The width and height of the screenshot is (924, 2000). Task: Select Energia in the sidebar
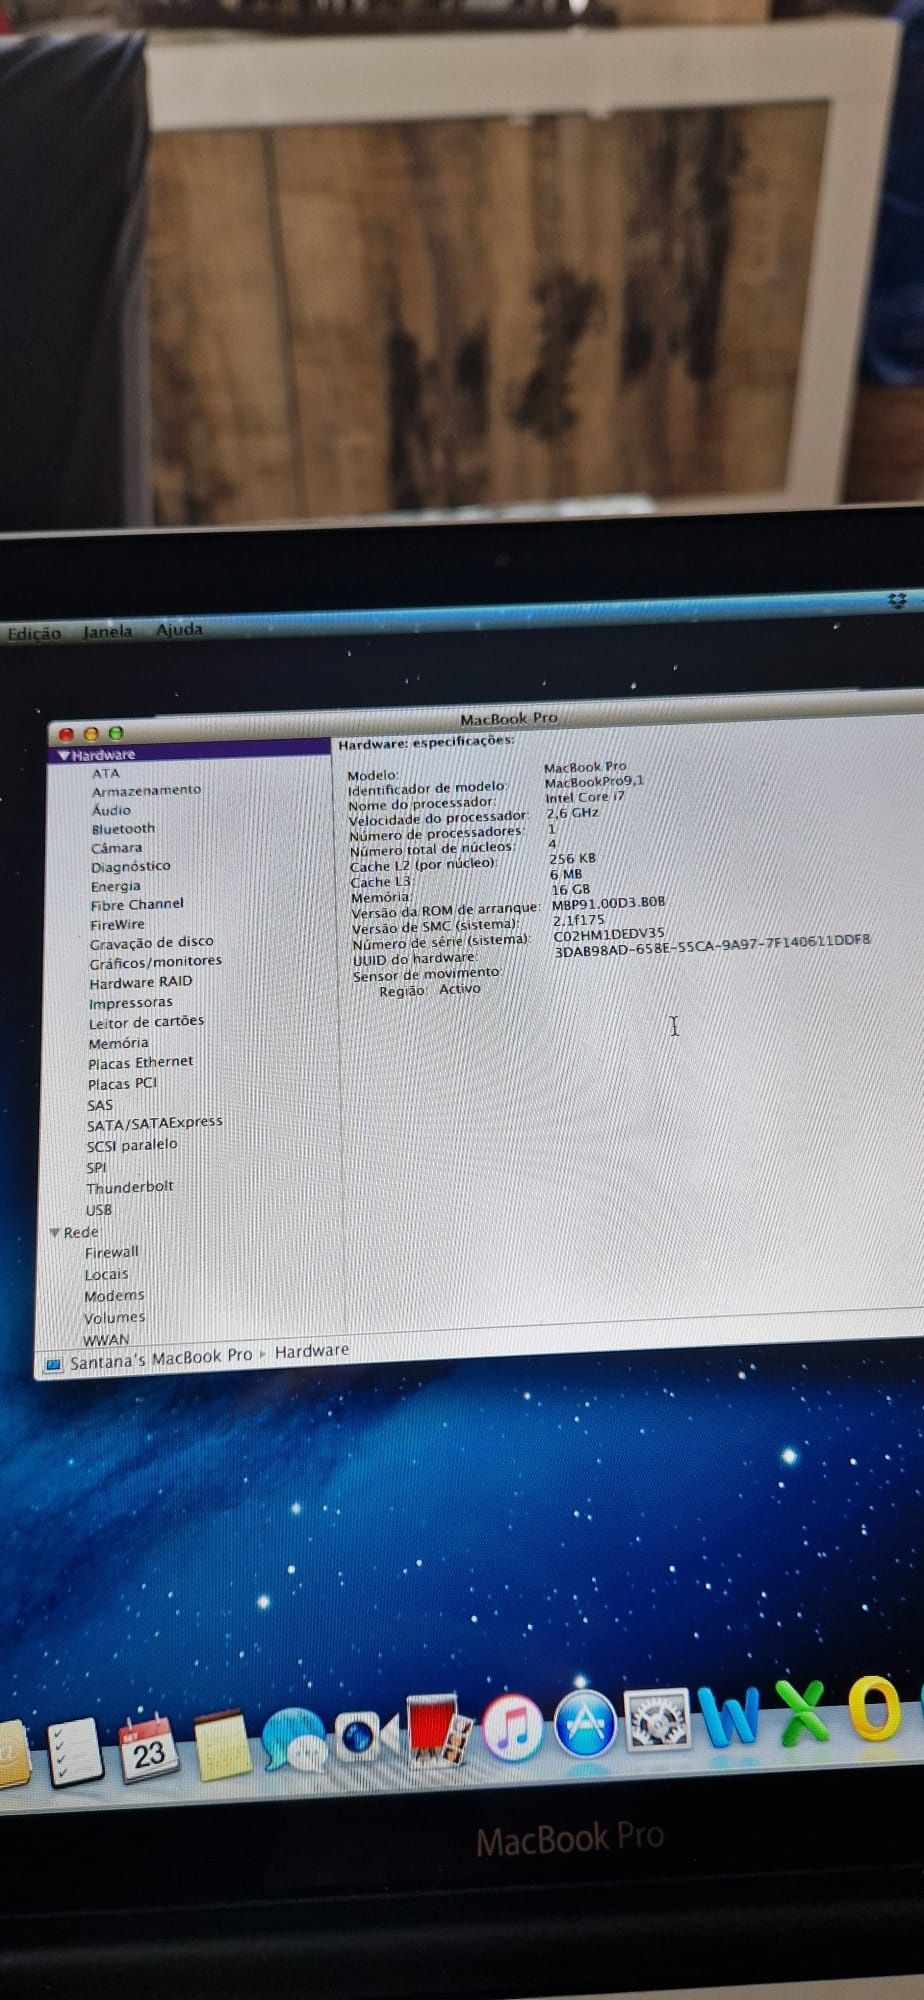115,886
